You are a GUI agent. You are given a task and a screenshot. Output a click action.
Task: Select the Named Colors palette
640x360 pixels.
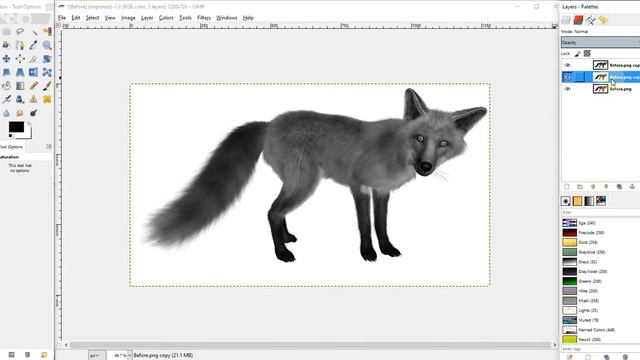(x=601, y=330)
